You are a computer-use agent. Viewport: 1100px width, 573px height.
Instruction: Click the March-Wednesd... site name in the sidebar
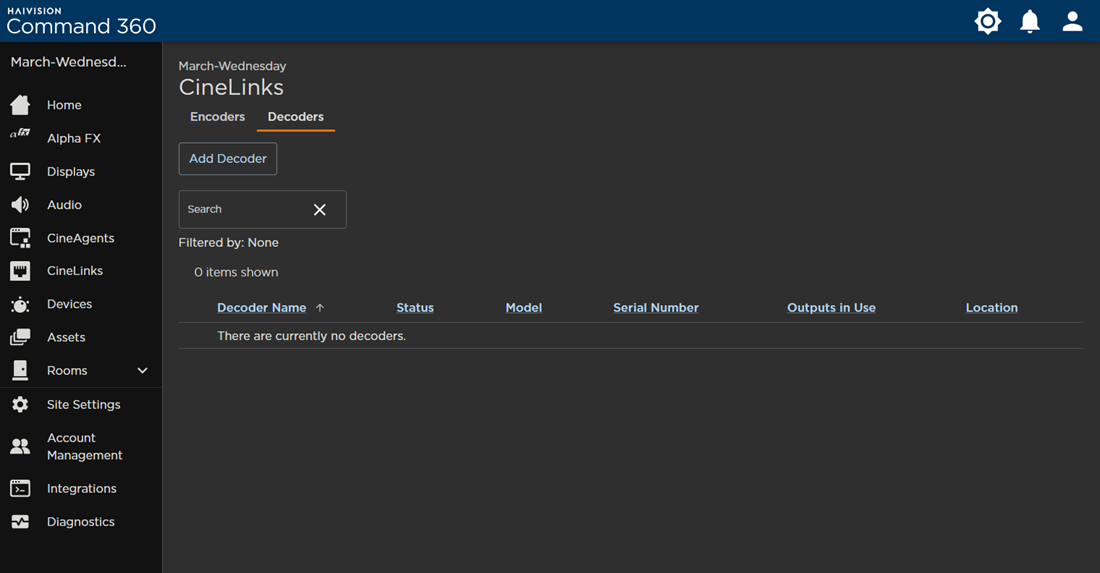[69, 62]
